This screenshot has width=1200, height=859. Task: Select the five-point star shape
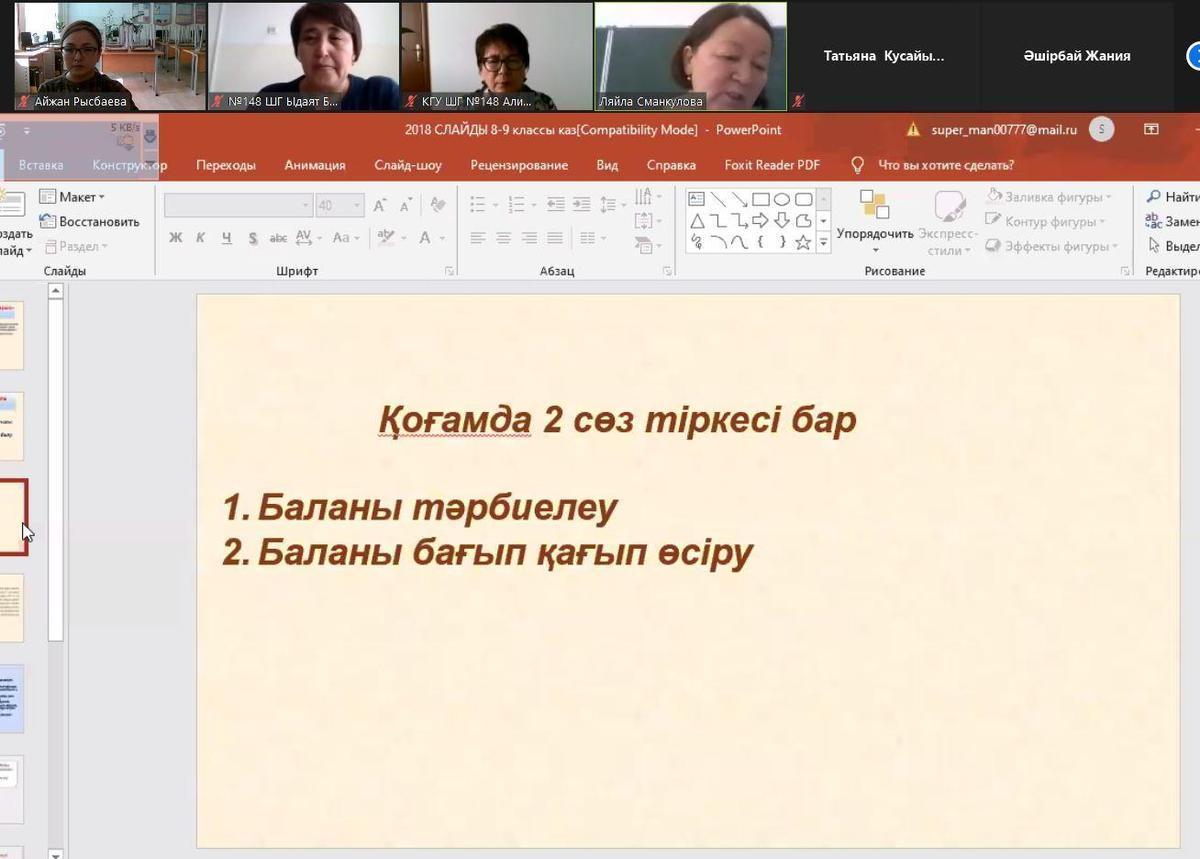click(x=803, y=242)
